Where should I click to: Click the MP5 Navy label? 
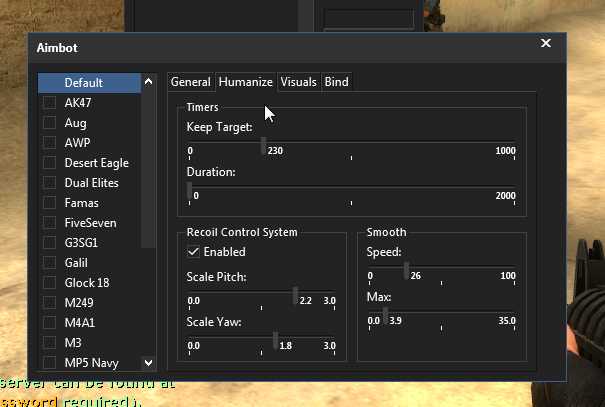92,363
